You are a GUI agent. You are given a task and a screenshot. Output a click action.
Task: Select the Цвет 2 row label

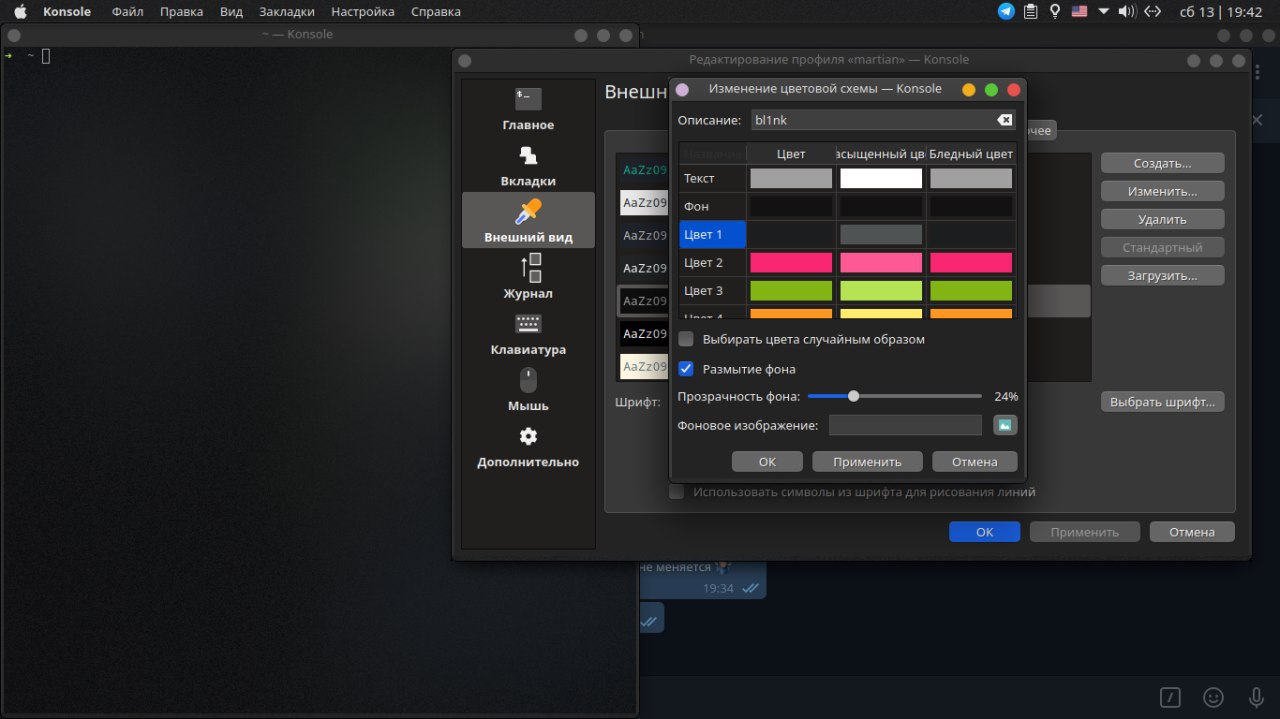pos(713,262)
